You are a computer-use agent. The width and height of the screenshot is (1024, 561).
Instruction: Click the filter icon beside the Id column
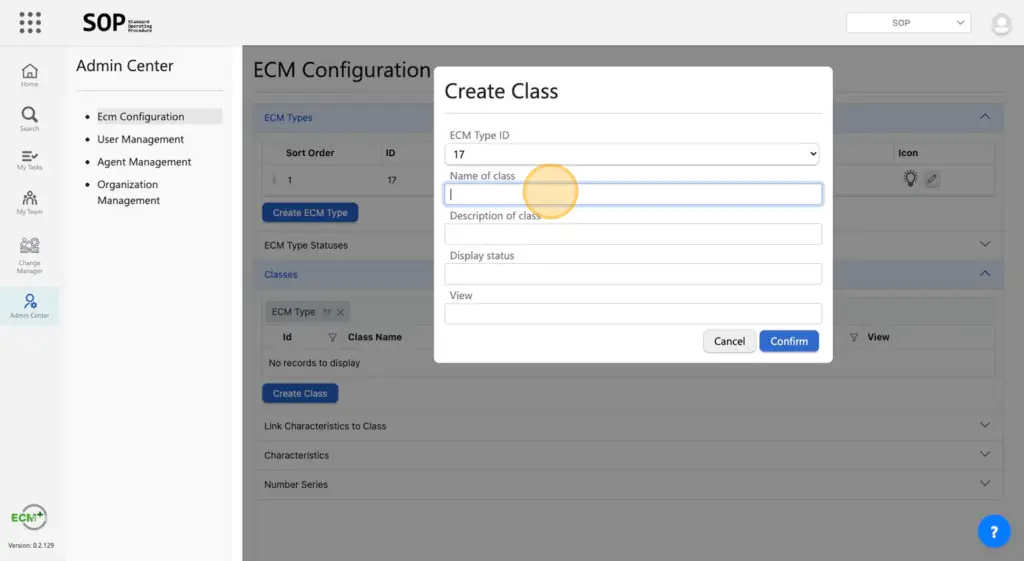[x=333, y=338]
